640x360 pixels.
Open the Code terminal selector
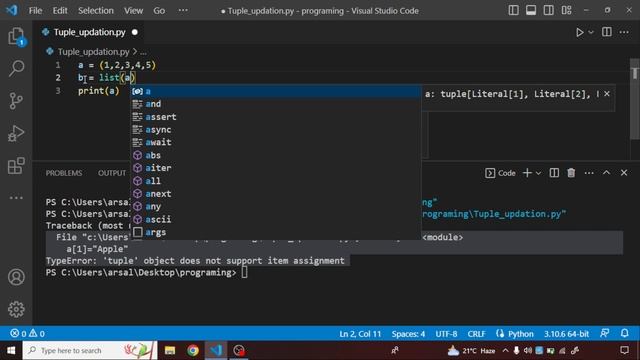[500, 173]
